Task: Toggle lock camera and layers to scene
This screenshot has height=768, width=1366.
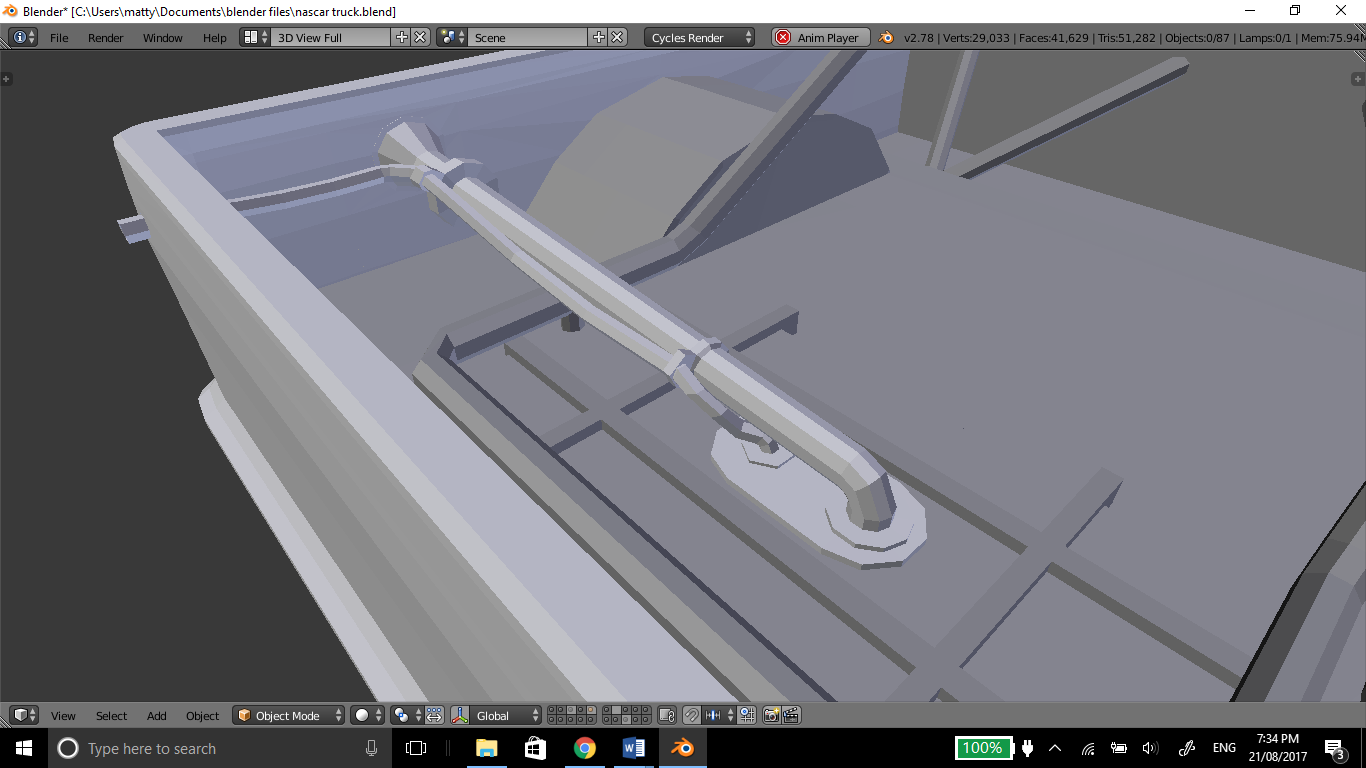Action: 667,715
